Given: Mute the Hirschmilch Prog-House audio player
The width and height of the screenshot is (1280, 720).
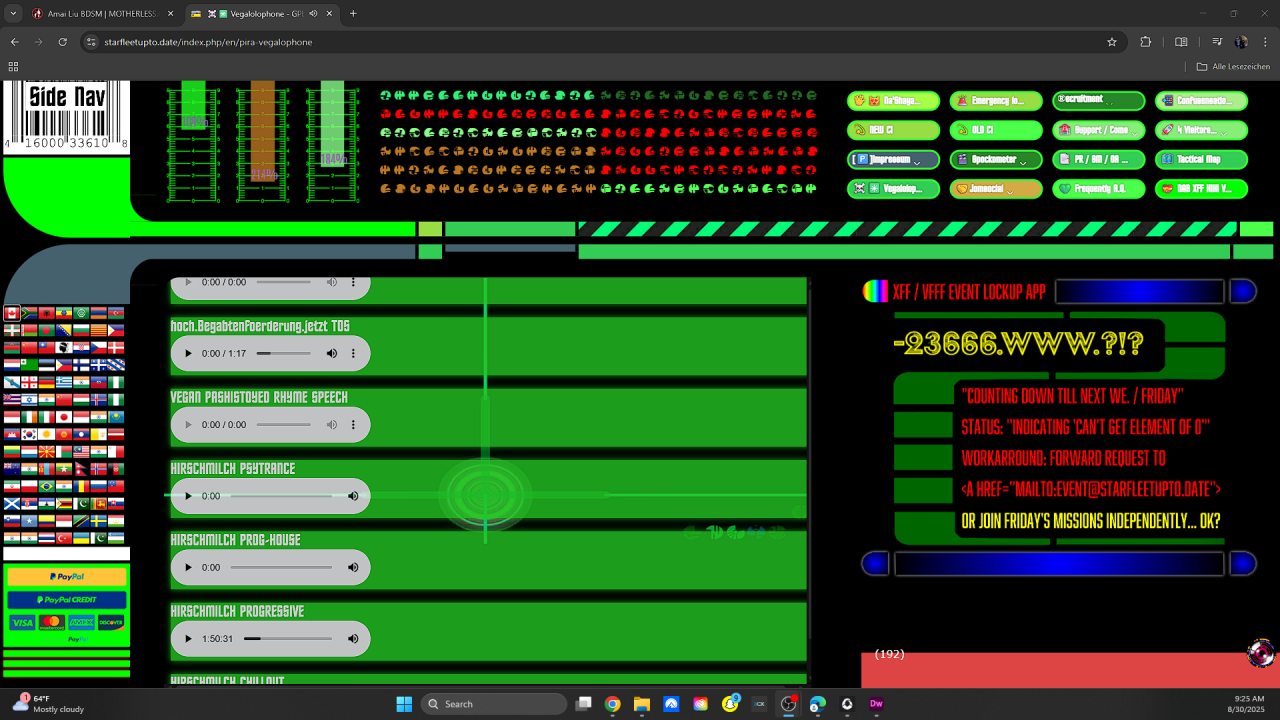Looking at the screenshot, I should 353,567.
